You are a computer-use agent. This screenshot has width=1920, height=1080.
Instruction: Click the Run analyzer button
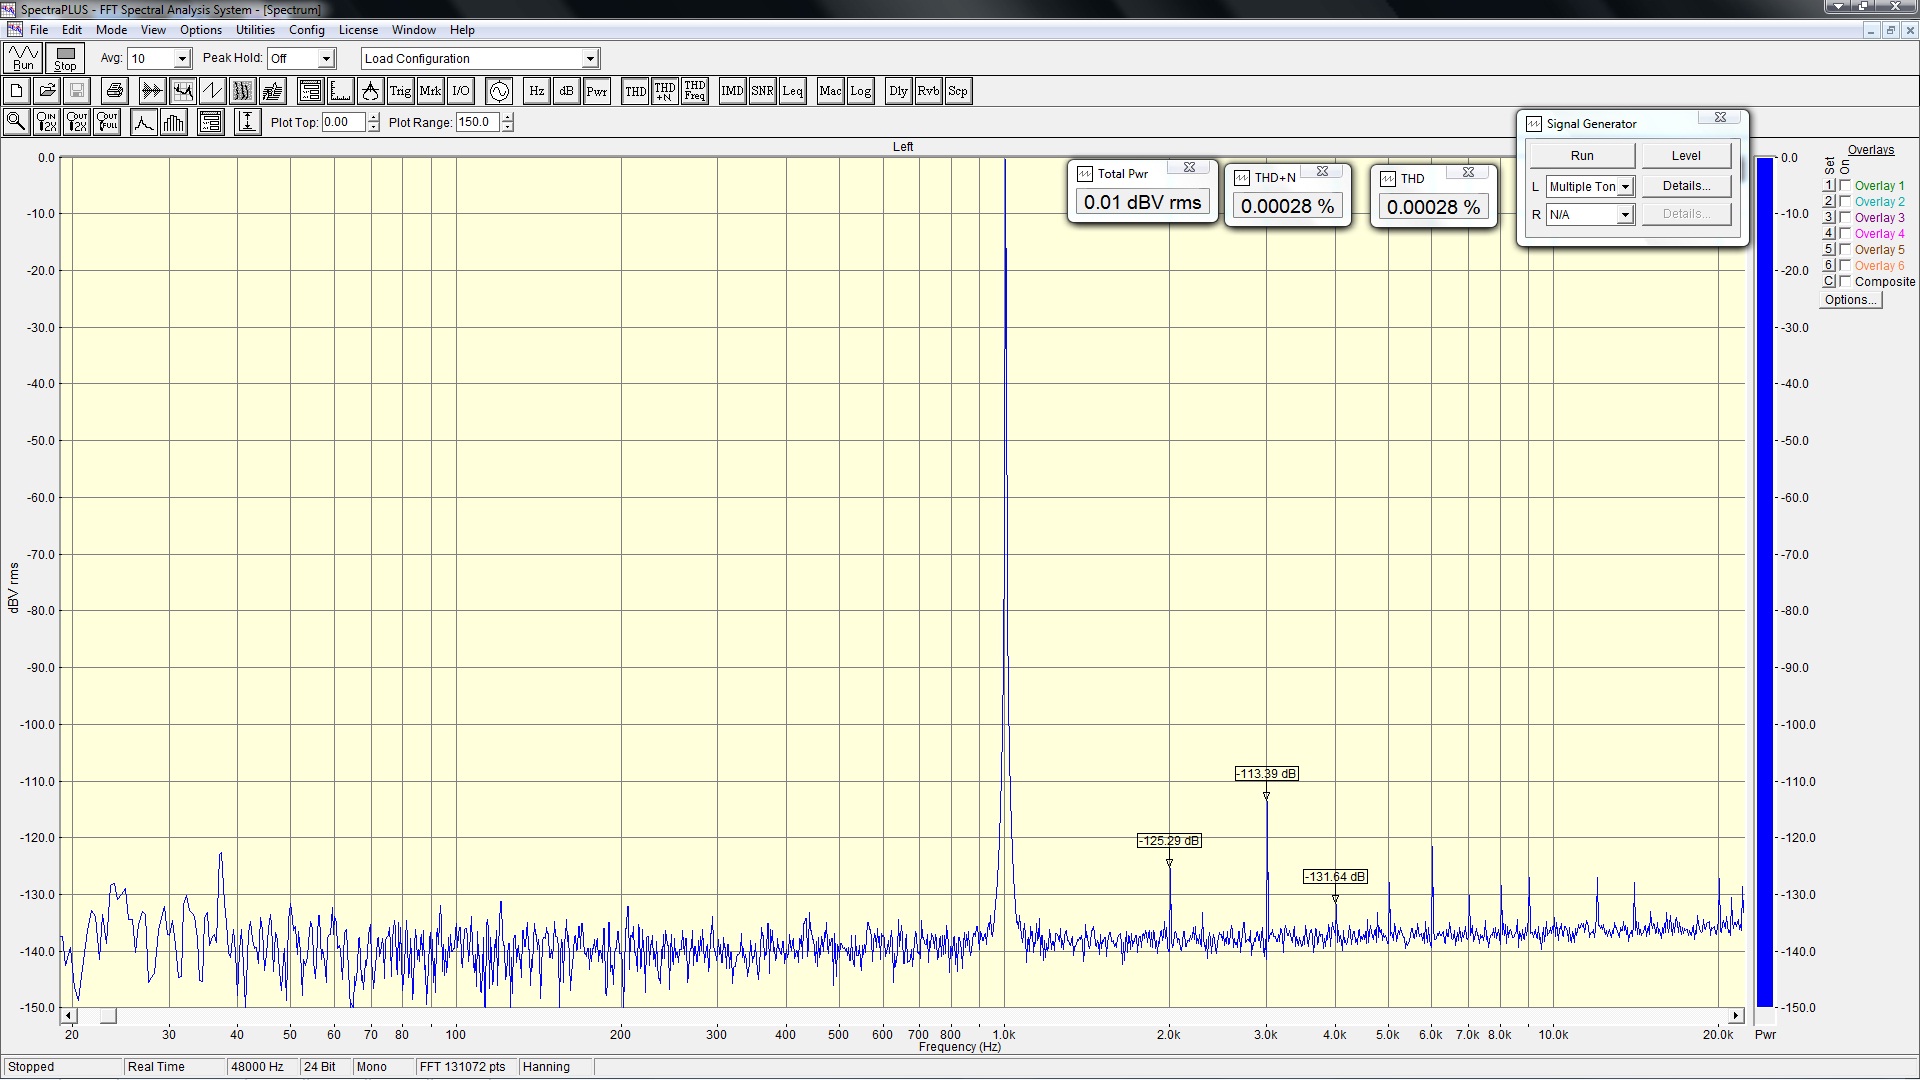[x=23, y=58]
